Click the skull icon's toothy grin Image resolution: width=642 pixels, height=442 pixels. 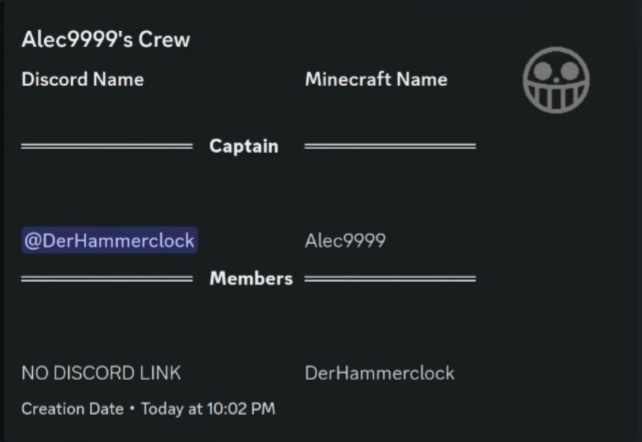[x=556, y=95]
